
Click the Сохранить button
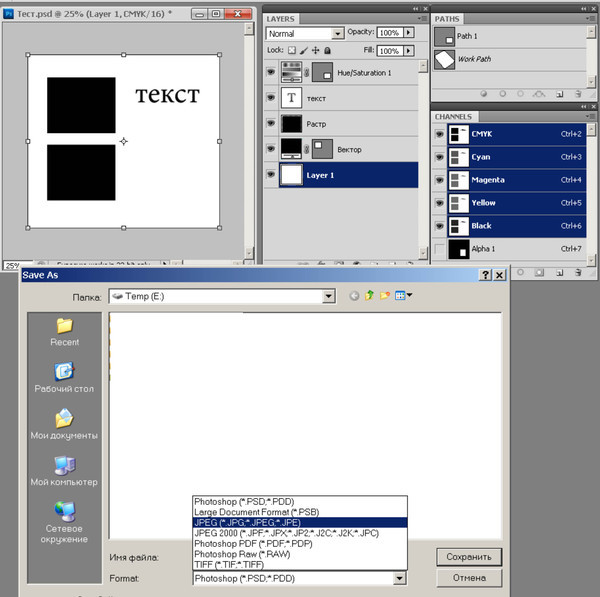469,556
